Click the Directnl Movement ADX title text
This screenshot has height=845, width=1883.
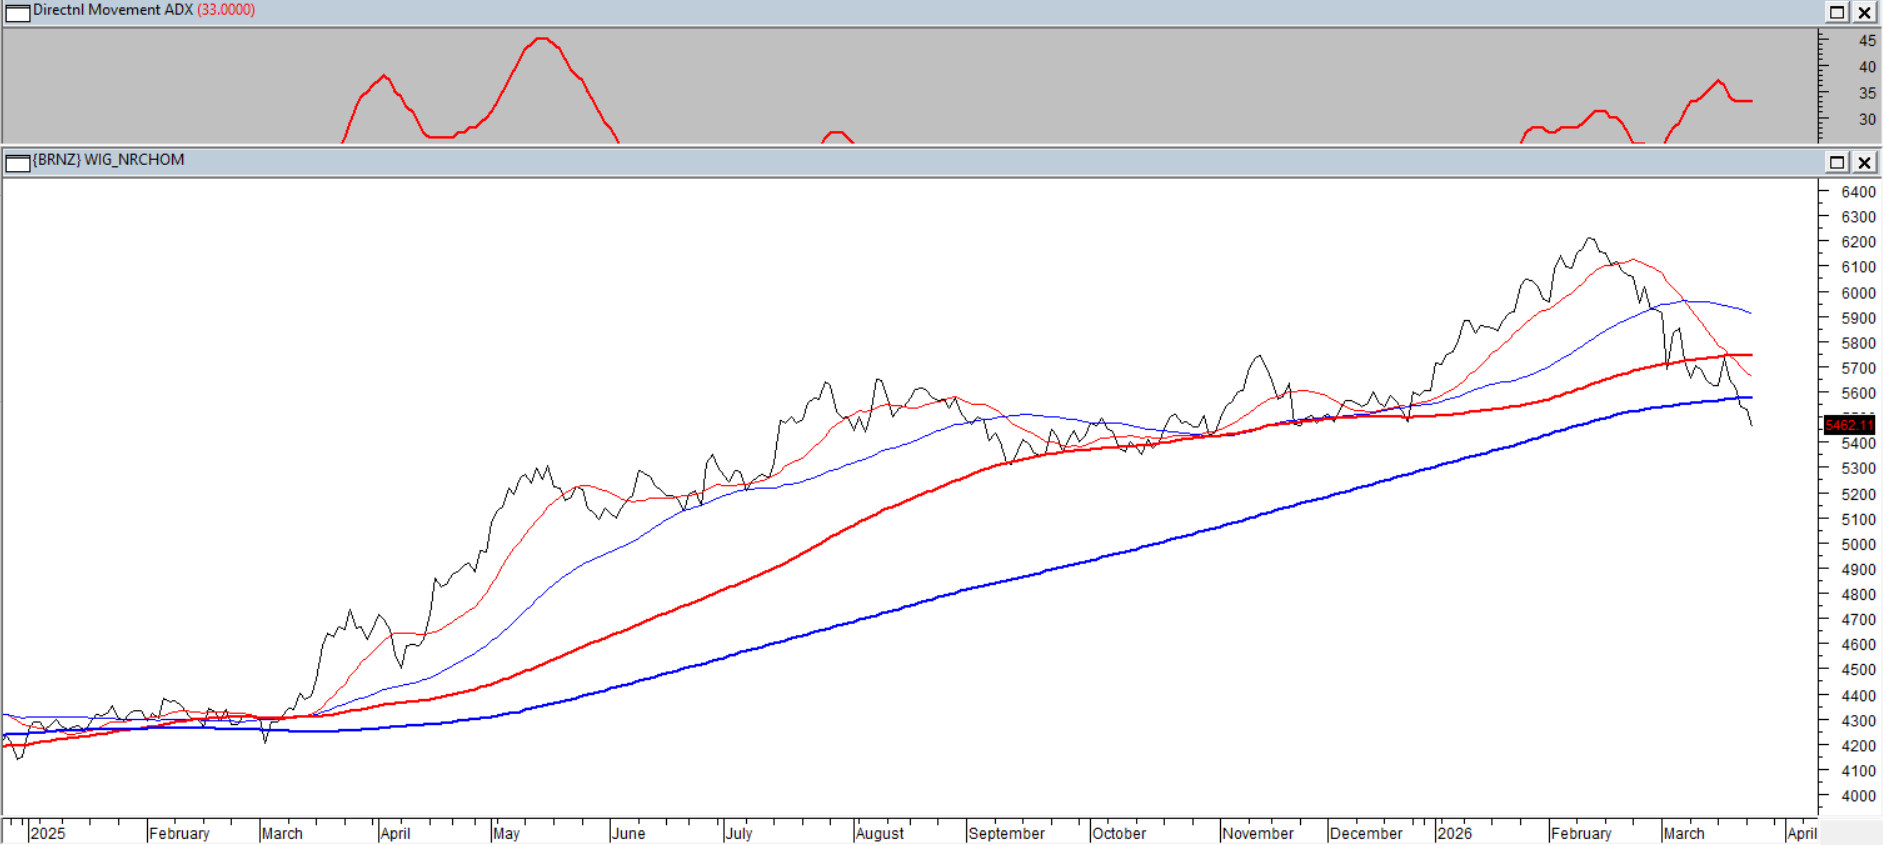pos(112,10)
